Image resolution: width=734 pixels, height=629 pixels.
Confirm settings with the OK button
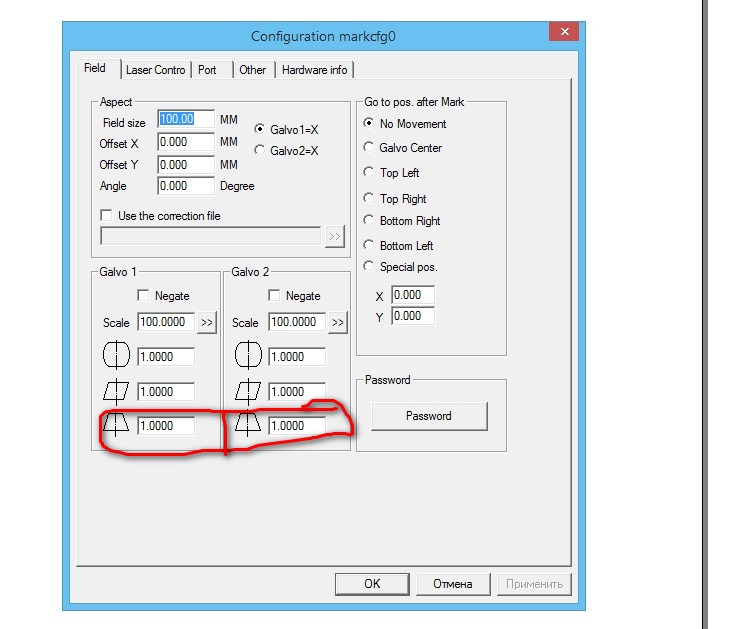372,584
